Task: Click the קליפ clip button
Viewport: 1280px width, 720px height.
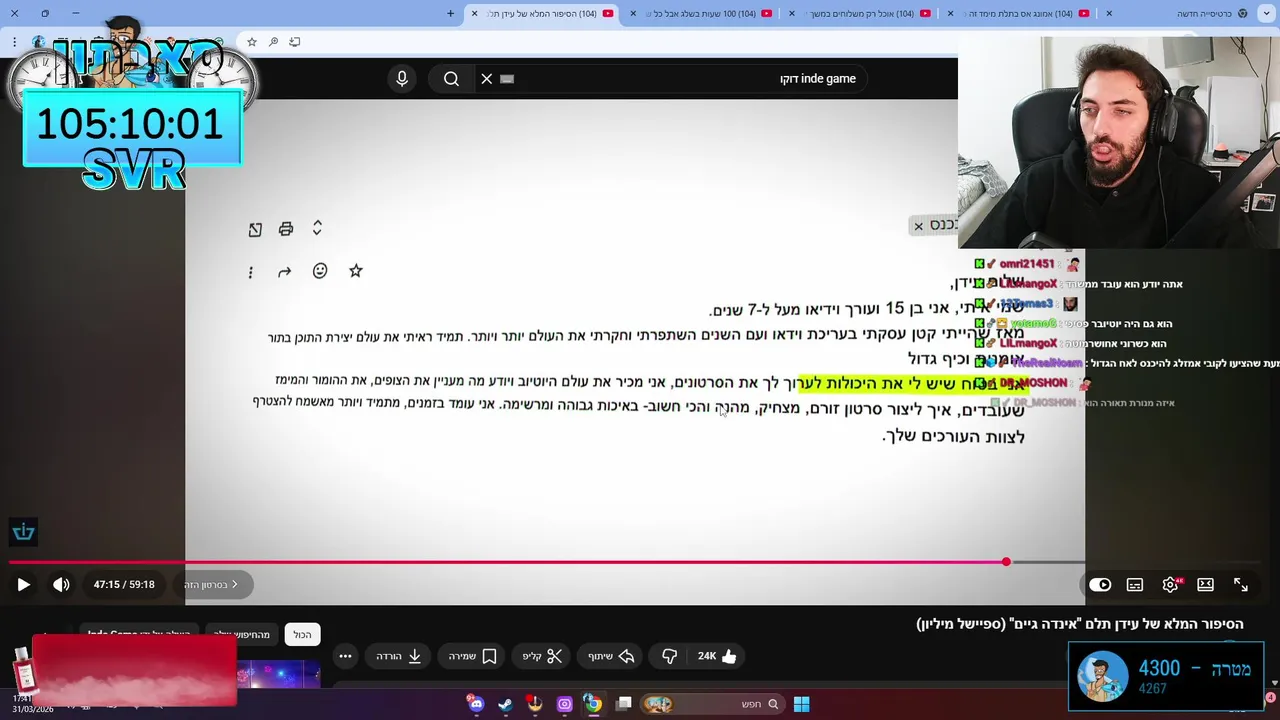Action: [x=543, y=656]
